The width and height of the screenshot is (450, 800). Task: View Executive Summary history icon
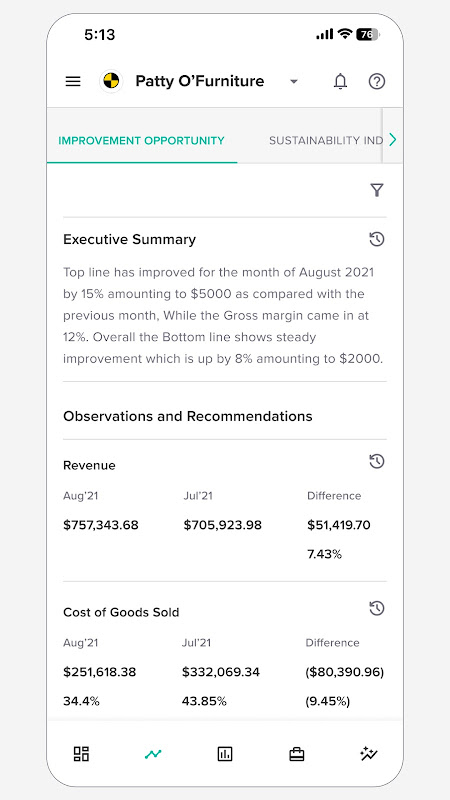[x=377, y=239]
